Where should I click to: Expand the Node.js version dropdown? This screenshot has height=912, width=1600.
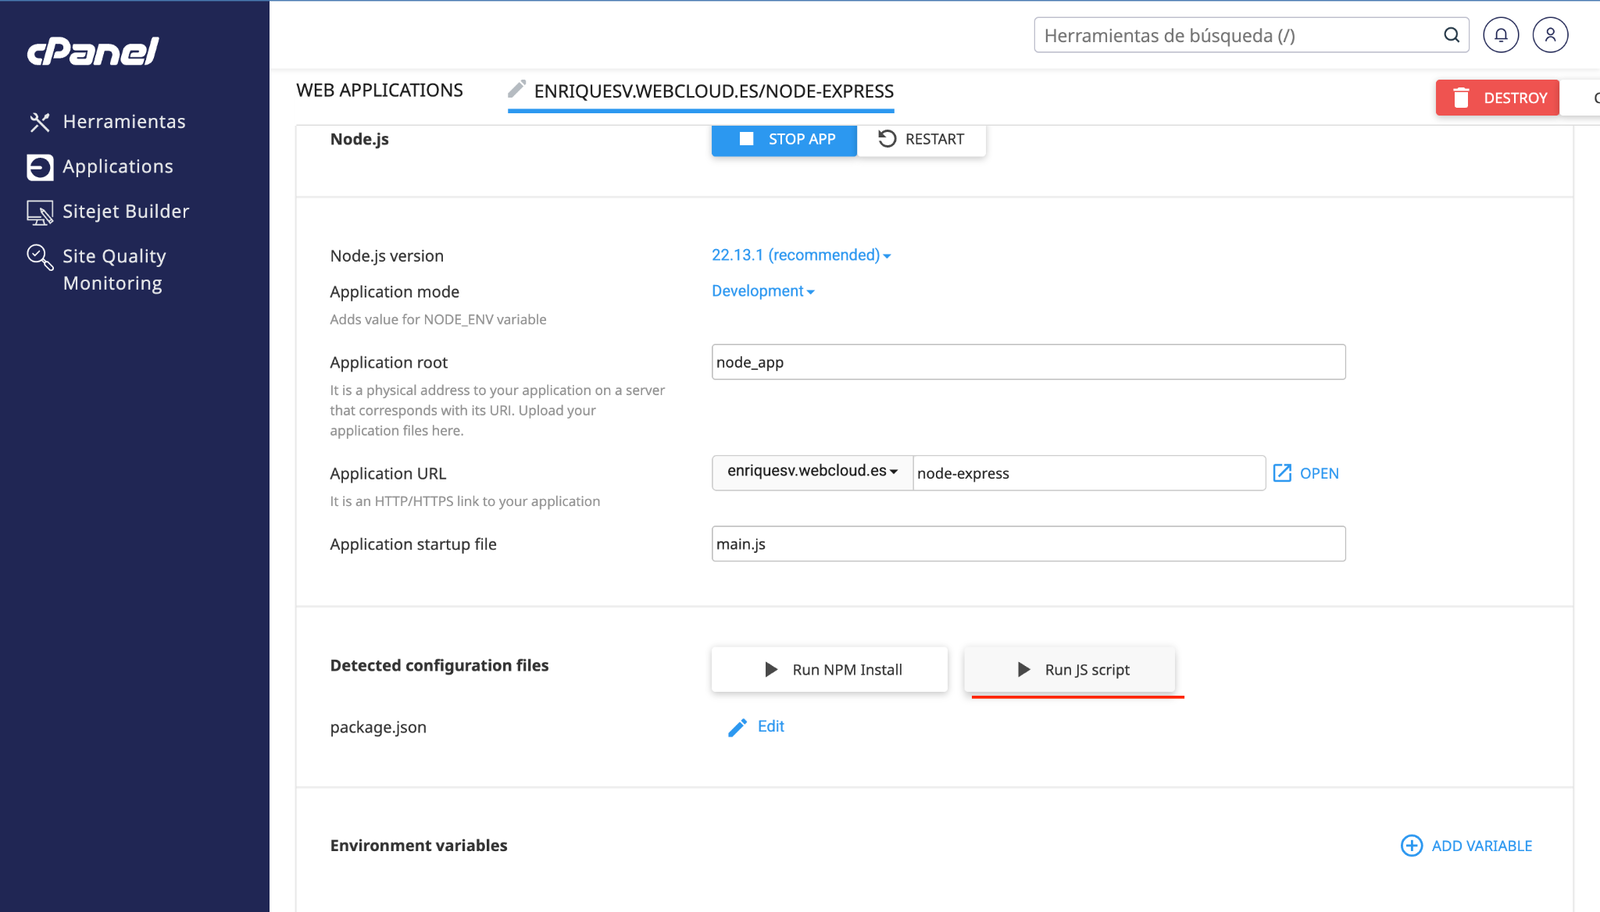(800, 255)
